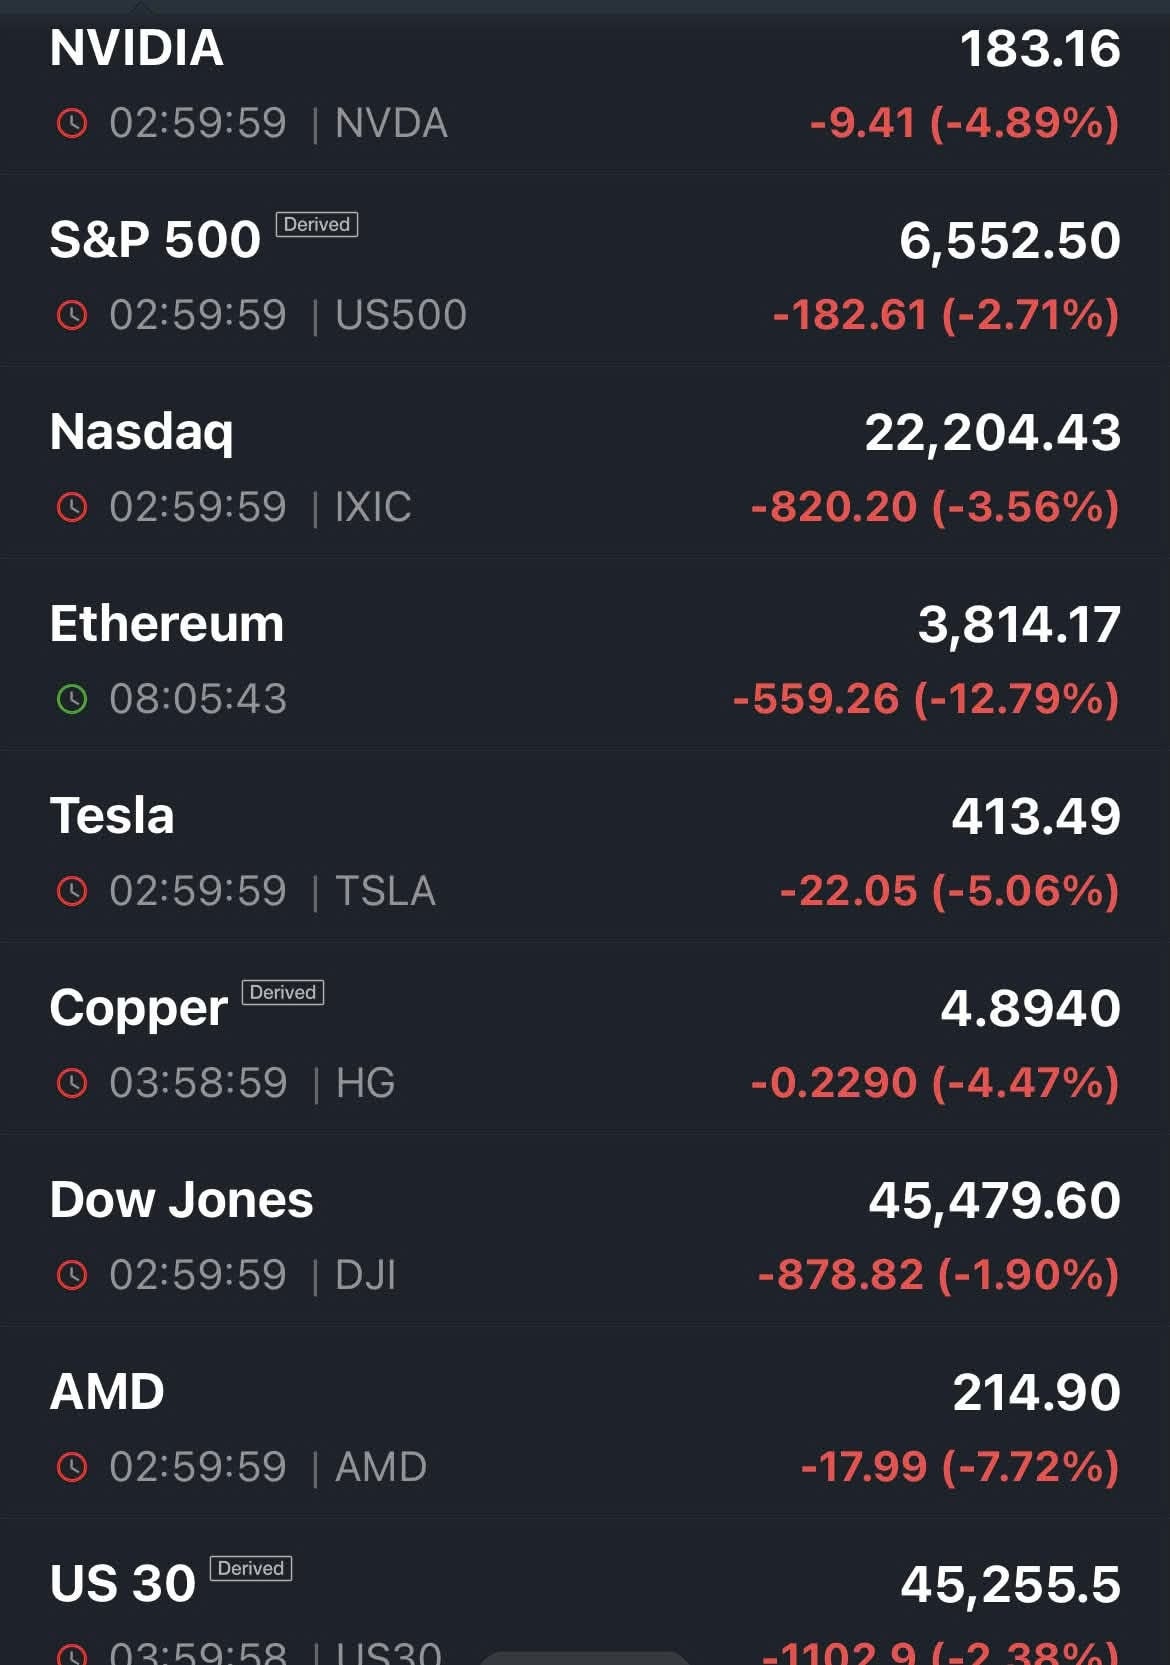
Task: Tap the Derived badge next to S&P 500
Action: tap(316, 225)
